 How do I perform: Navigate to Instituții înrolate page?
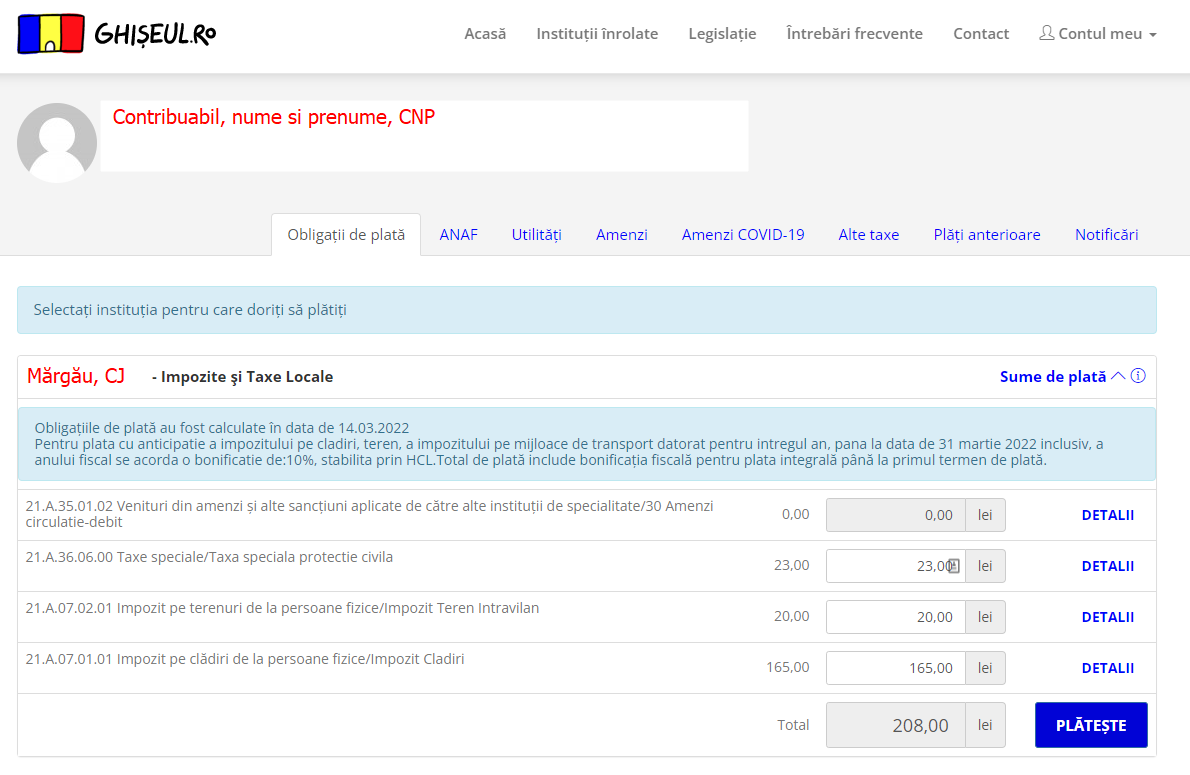[597, 33]
